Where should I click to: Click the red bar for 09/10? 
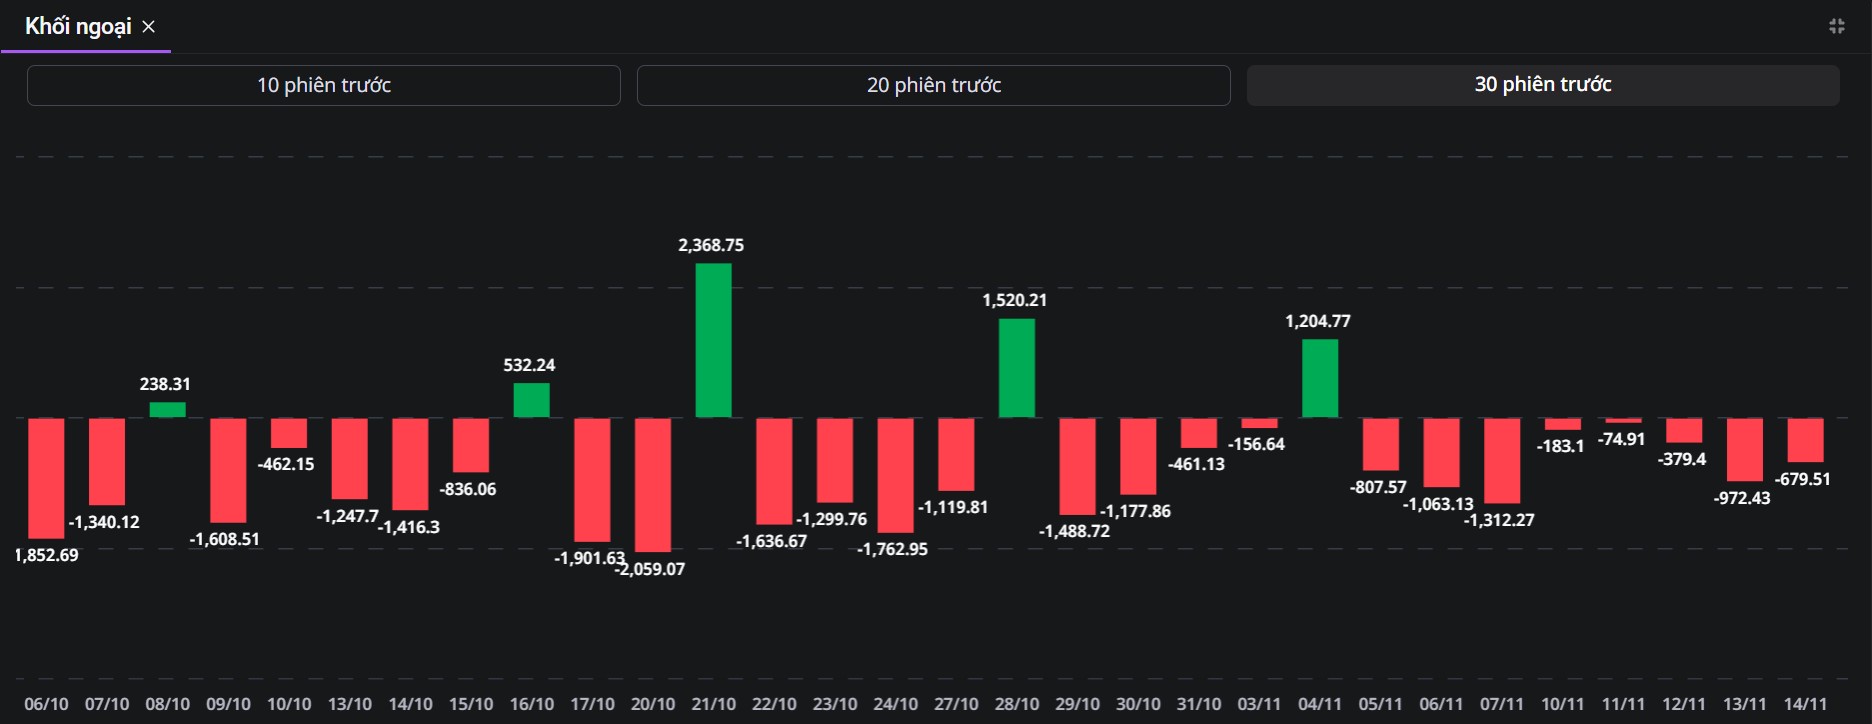coord(228,470)
